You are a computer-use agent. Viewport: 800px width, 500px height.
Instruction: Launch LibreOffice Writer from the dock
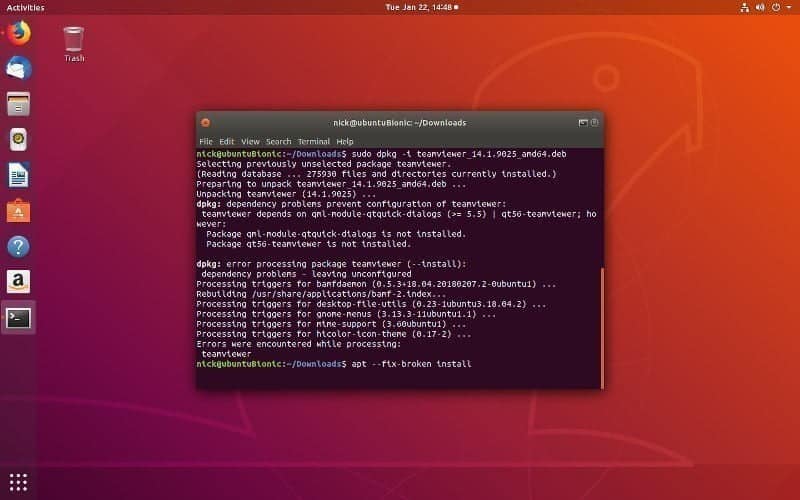[x=18, y=175]
